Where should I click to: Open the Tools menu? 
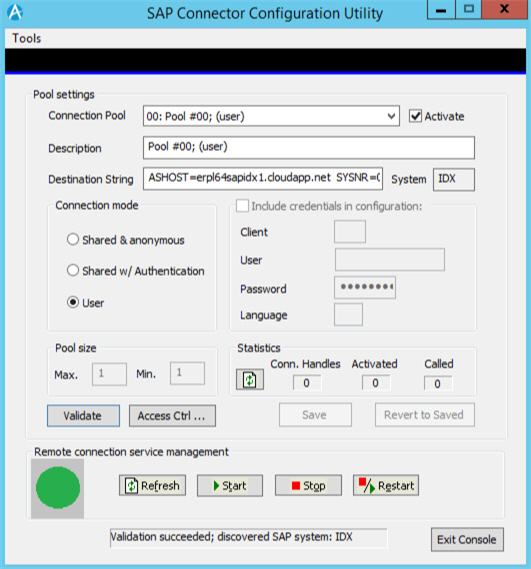[26, 38]
